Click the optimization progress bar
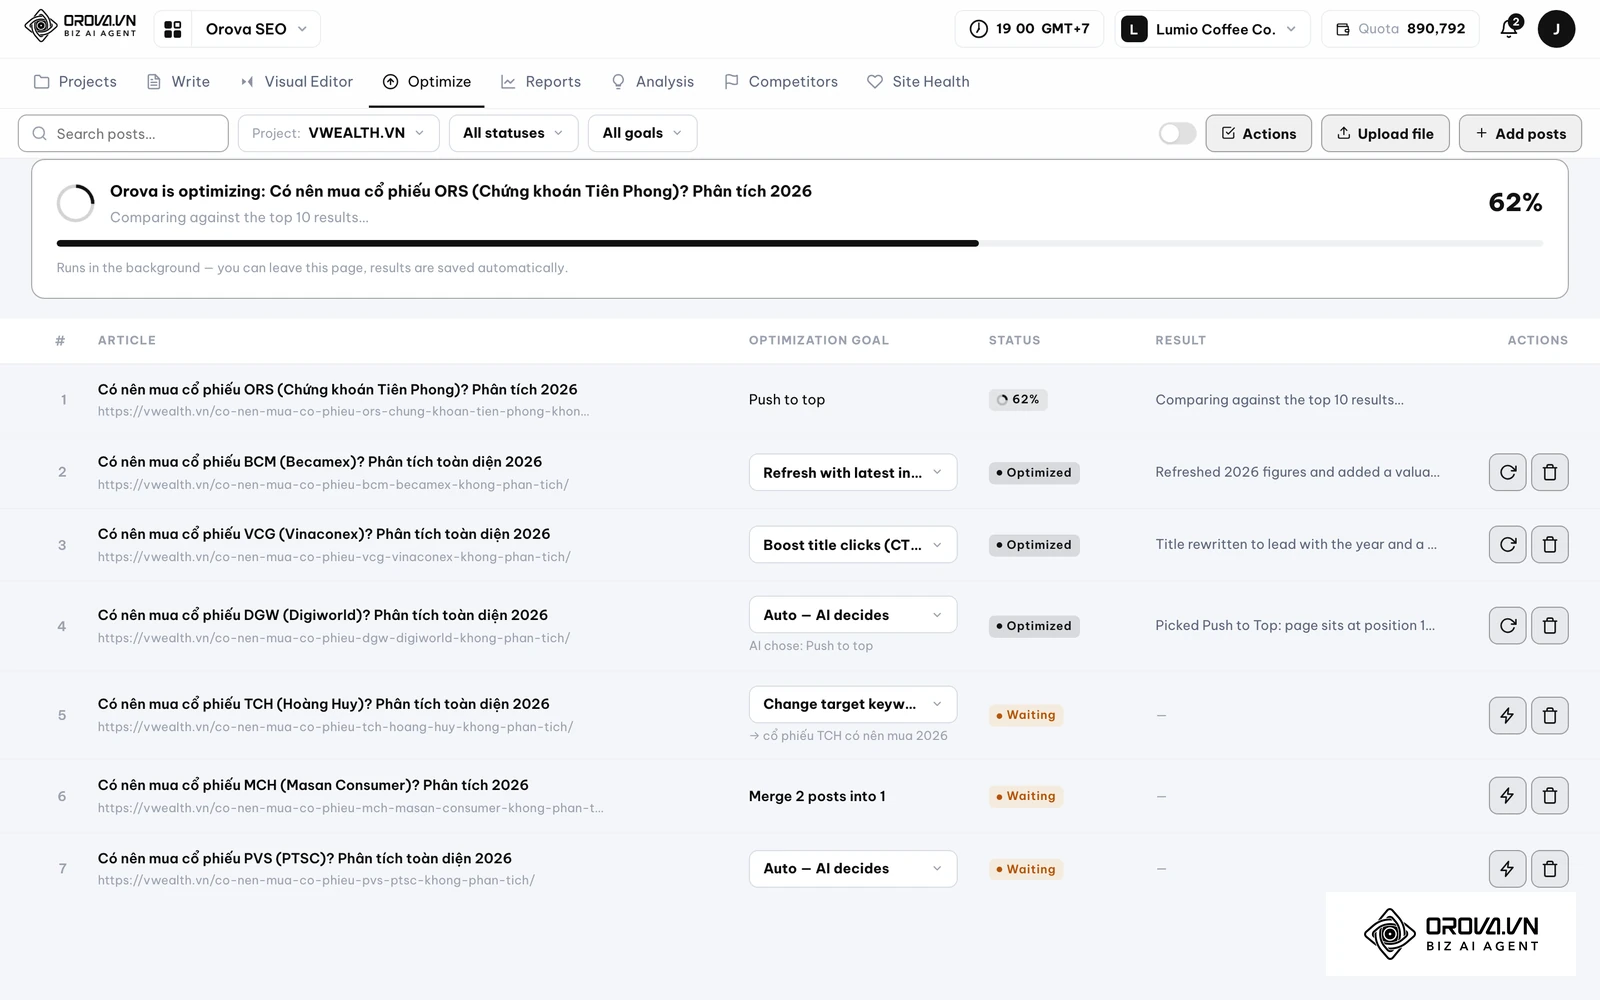 pos(799,243)
